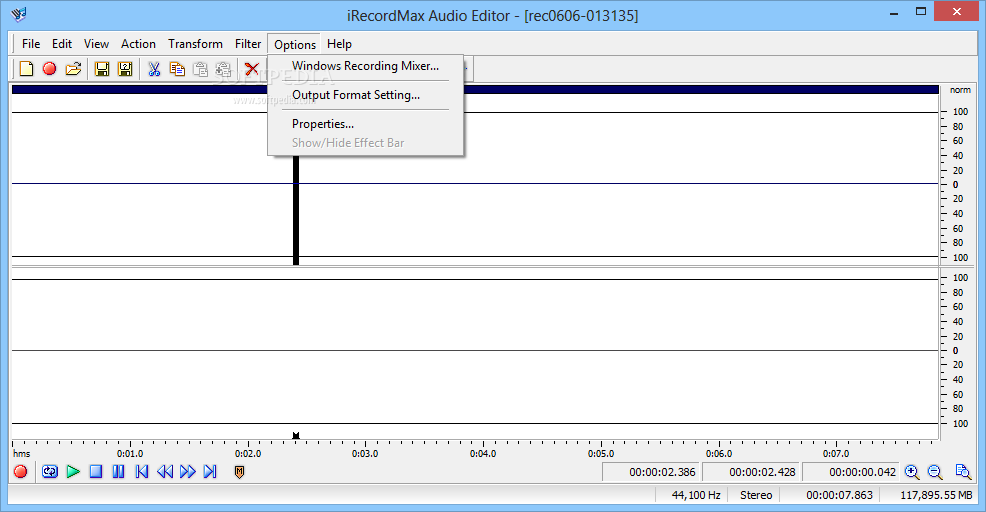The height and width of the screenshot is (512, 986).
Task: Create a new file with the toolbar icon
Action: (26, 69)
